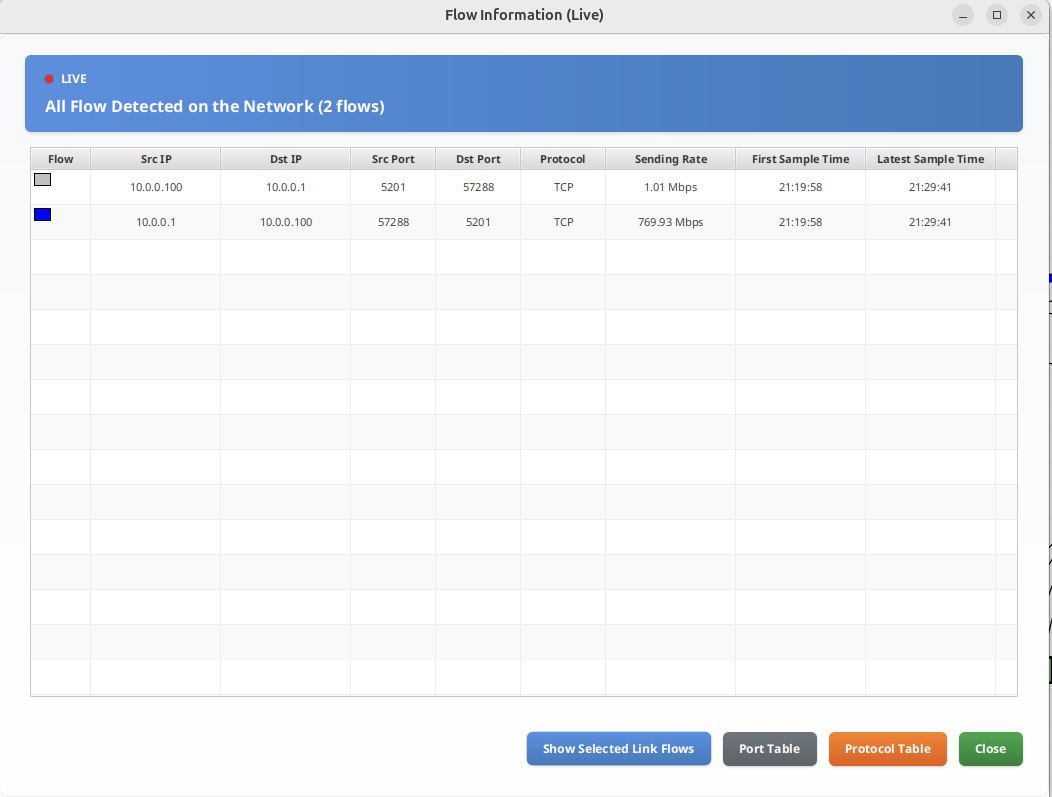This screenshot has height=797, width=1052.
Task: Sort by the Sending Rate column header
Action: [671, 159]
